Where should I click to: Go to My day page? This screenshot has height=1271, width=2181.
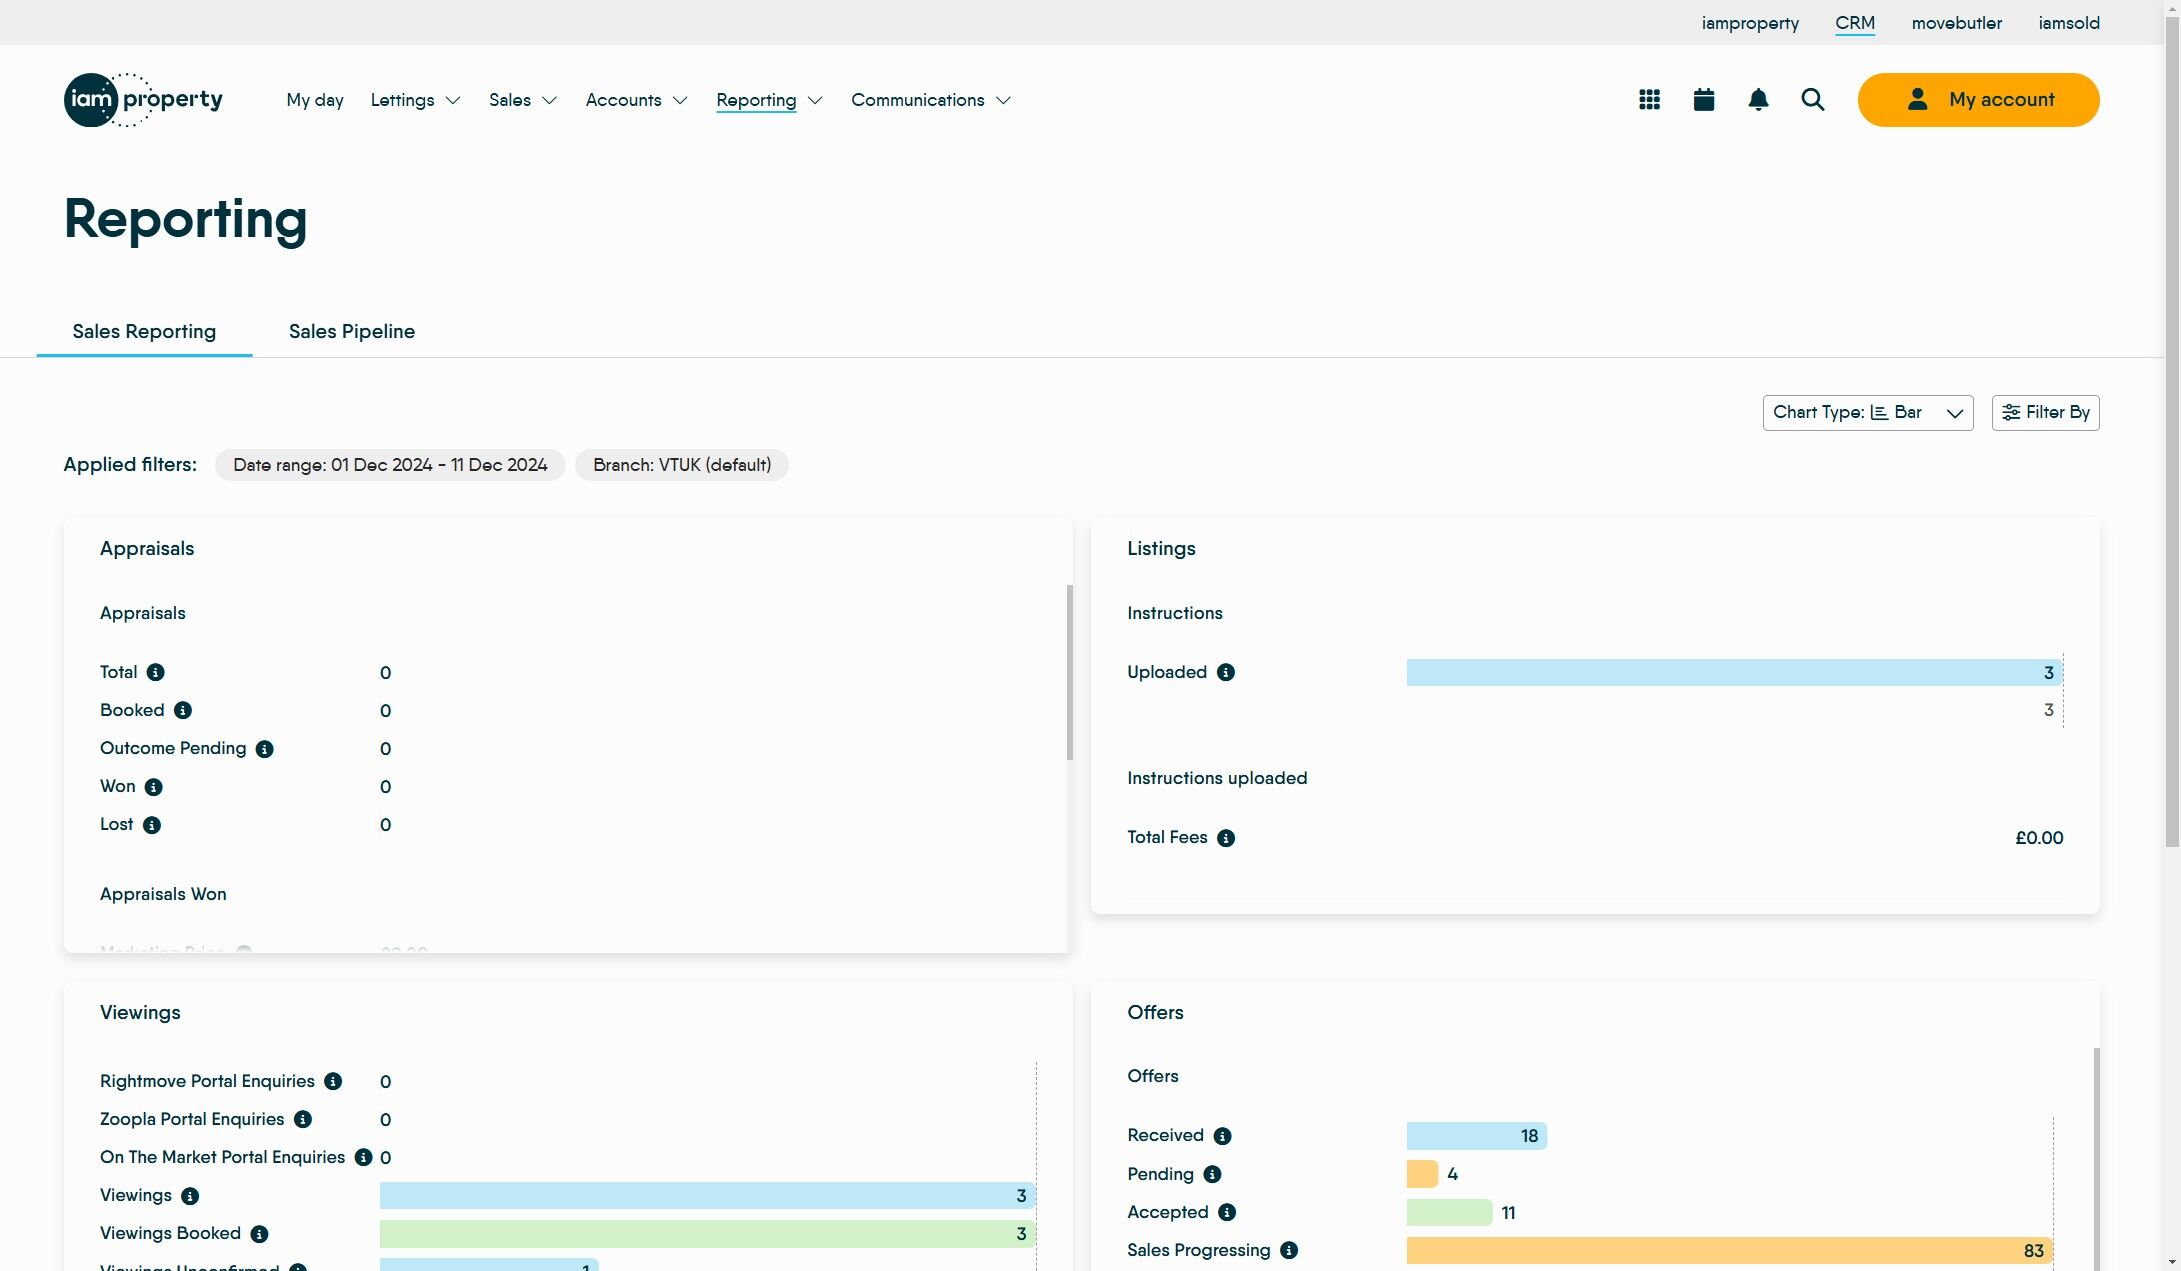[314, 100]
